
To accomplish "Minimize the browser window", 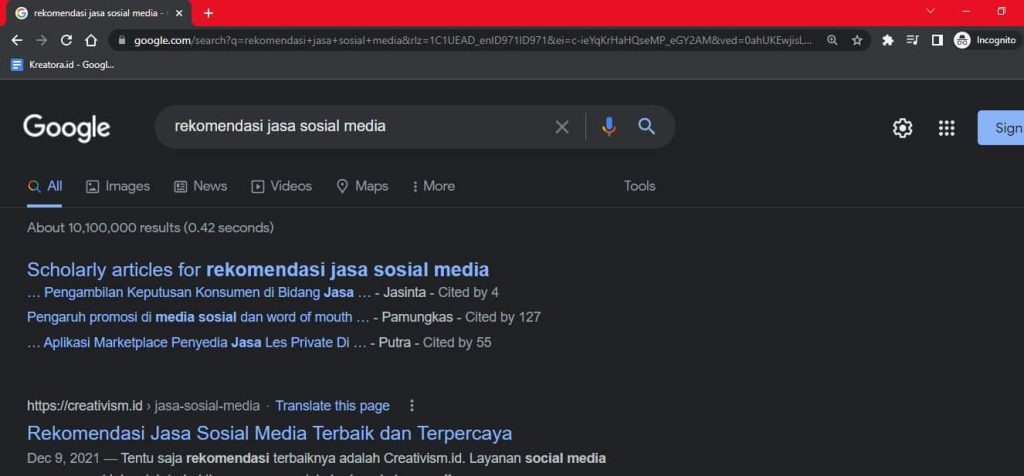I will (x=967, y=11).
